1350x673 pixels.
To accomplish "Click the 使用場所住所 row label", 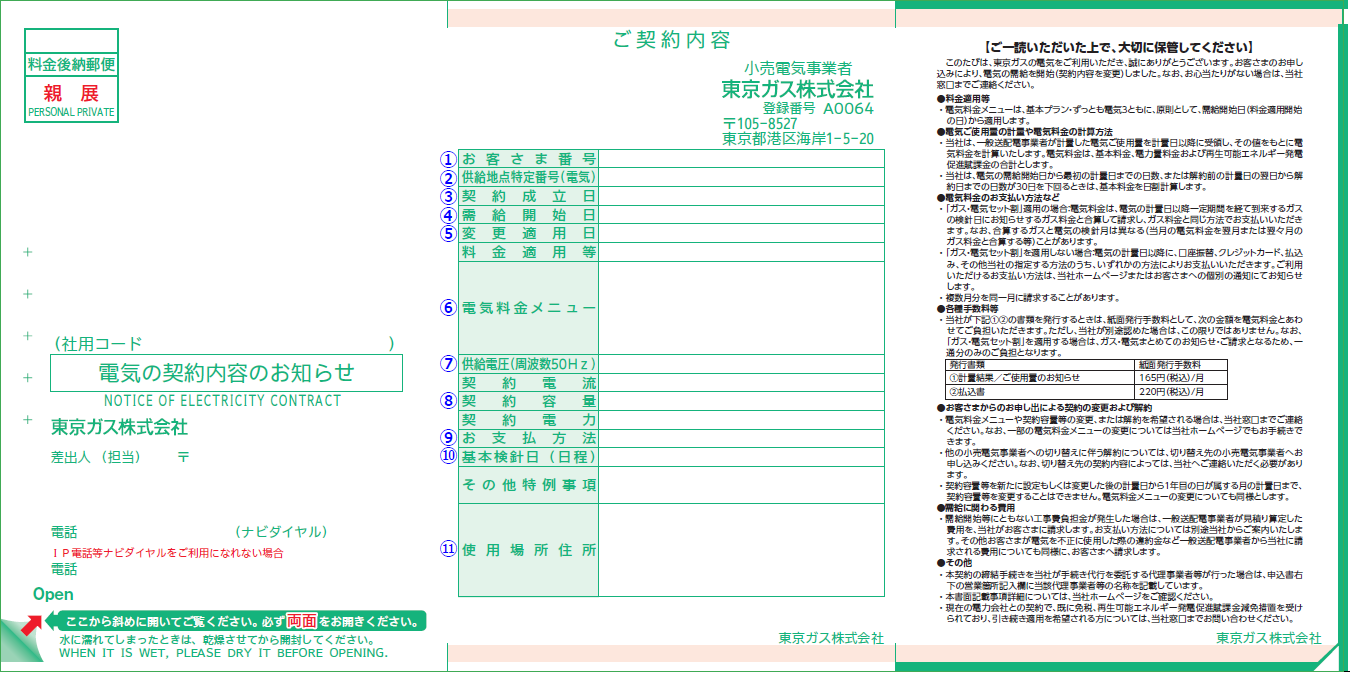I will tap(528, 550).
